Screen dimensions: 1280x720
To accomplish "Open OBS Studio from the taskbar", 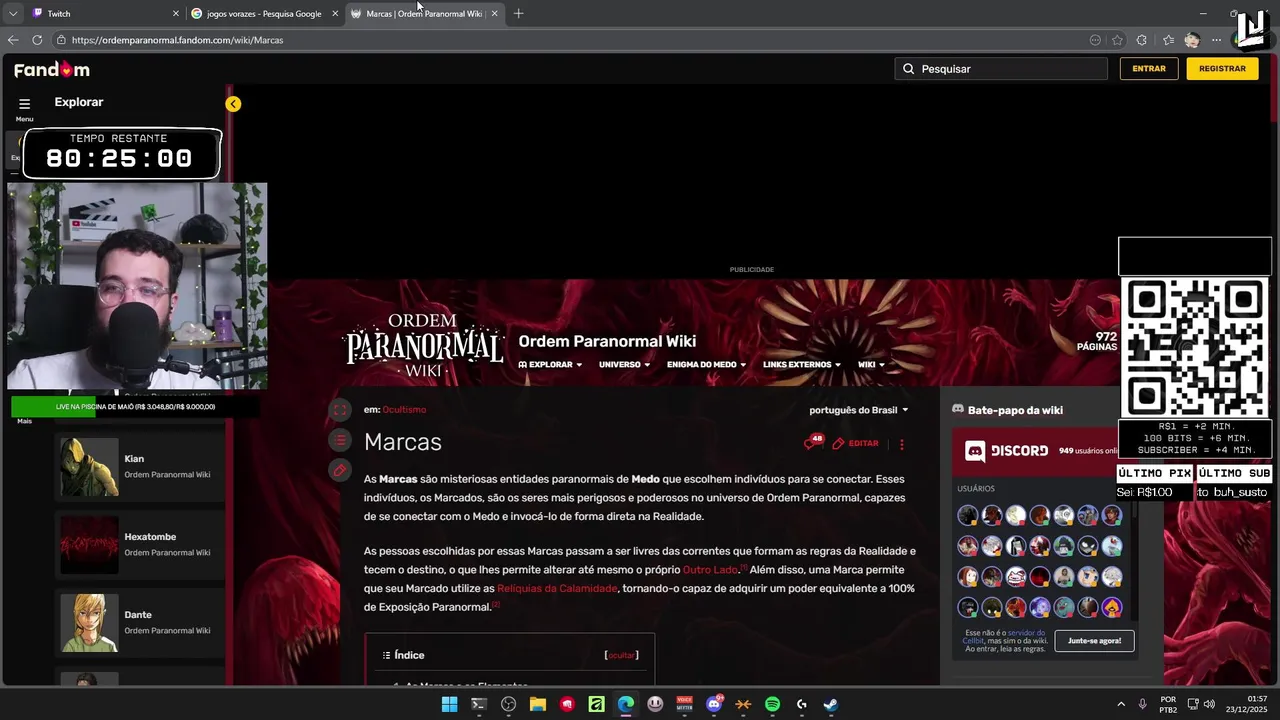I will [x=508, y=704].
